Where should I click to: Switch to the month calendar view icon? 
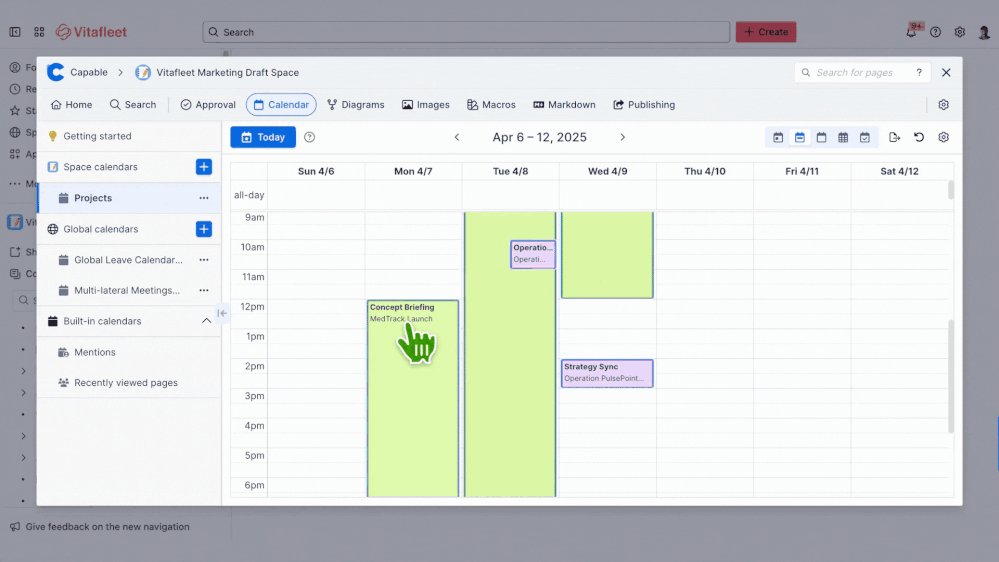click(x=821, y=137)
